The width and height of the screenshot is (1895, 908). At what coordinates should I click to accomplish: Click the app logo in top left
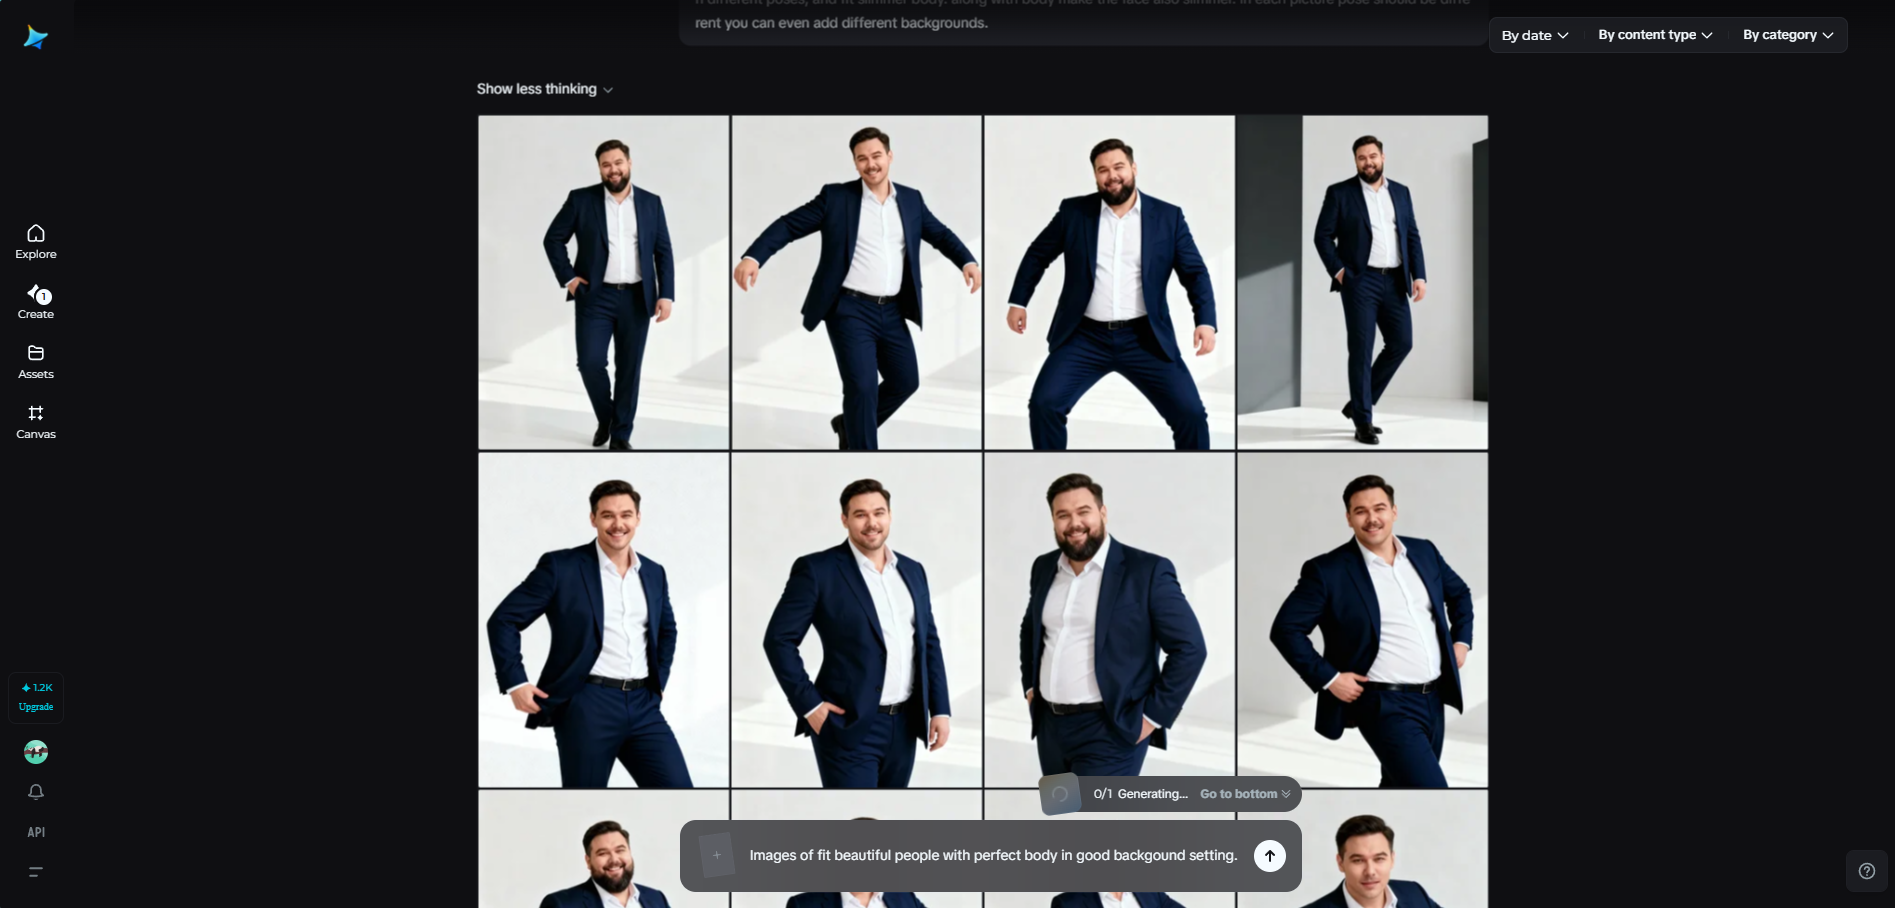(x=35, y=37)
